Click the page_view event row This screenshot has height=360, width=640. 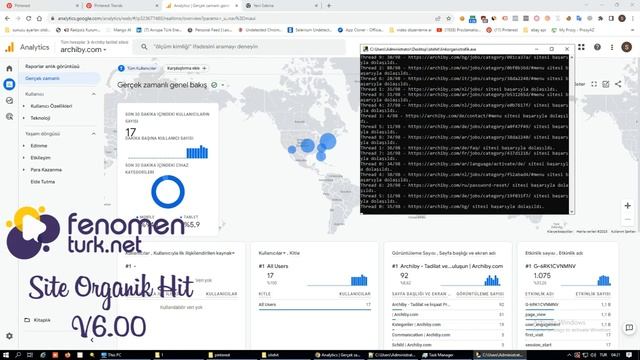coord(567,315)
